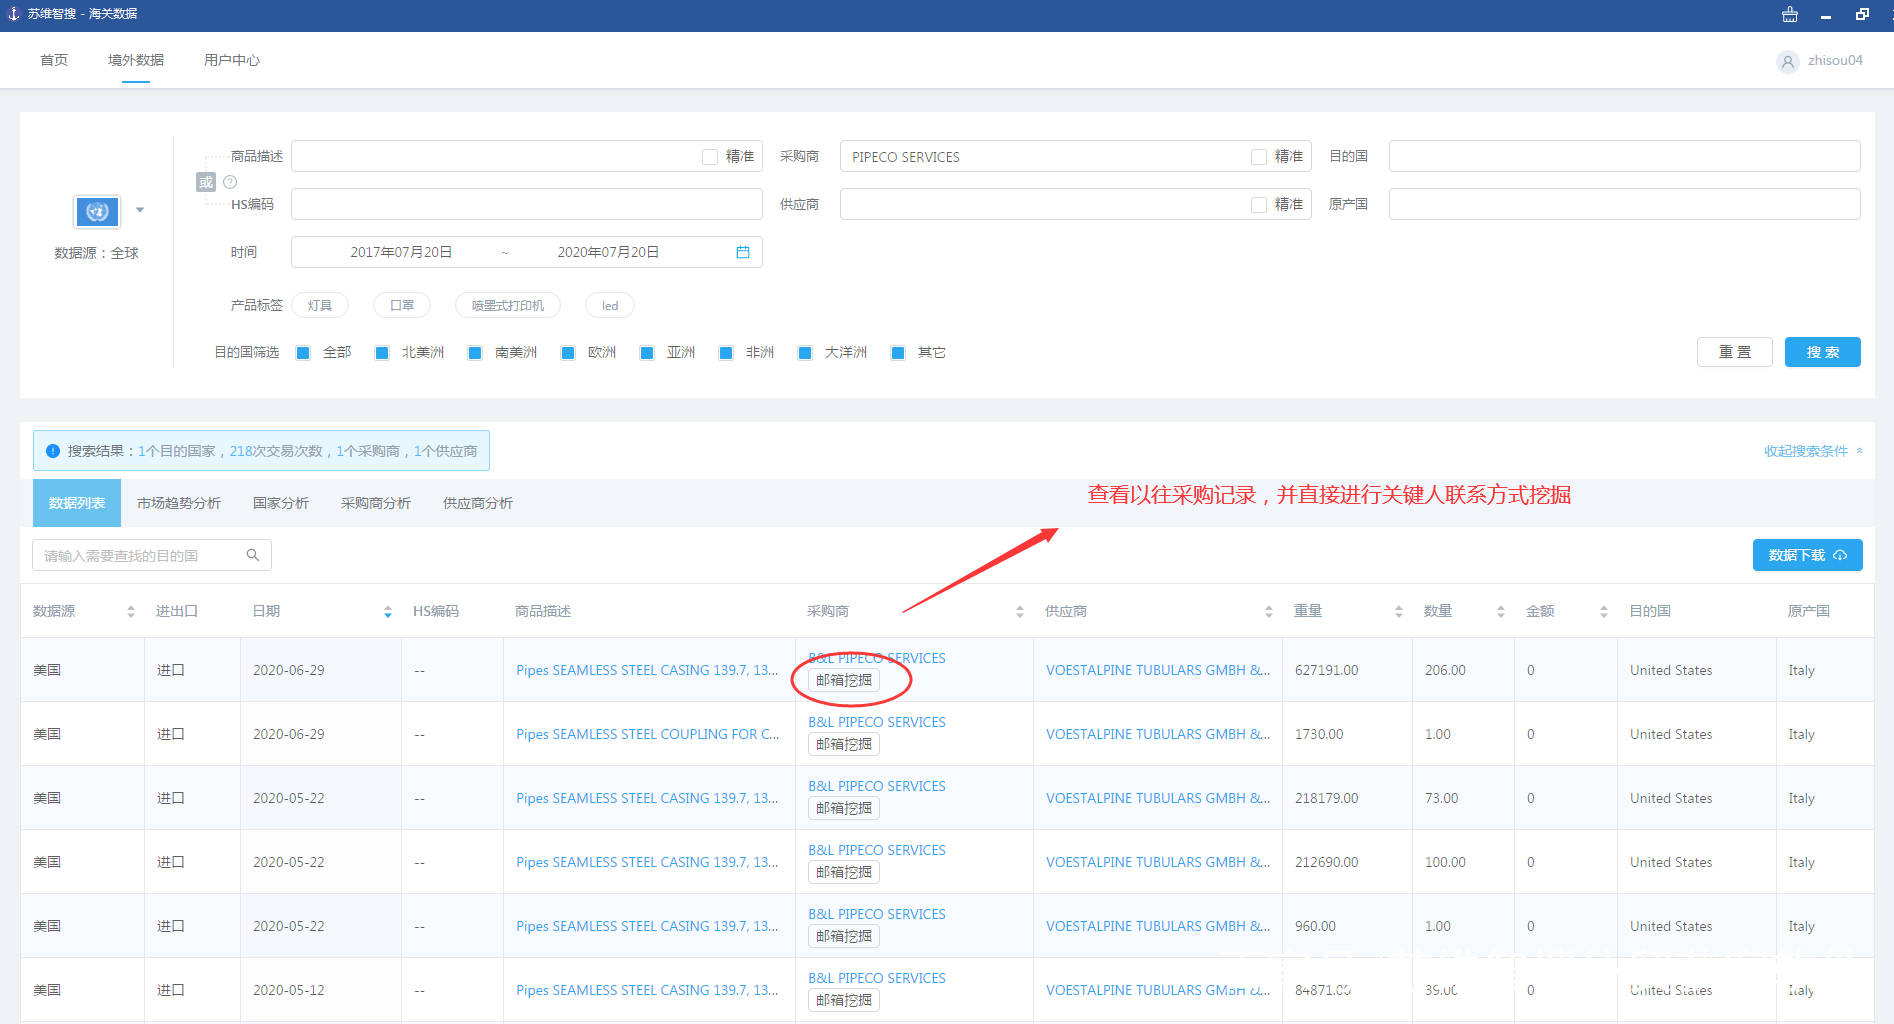Focus the 商品描述 input field
Image resolution: width=1894 pixels, height=1024 pixels.
point(527,156)
